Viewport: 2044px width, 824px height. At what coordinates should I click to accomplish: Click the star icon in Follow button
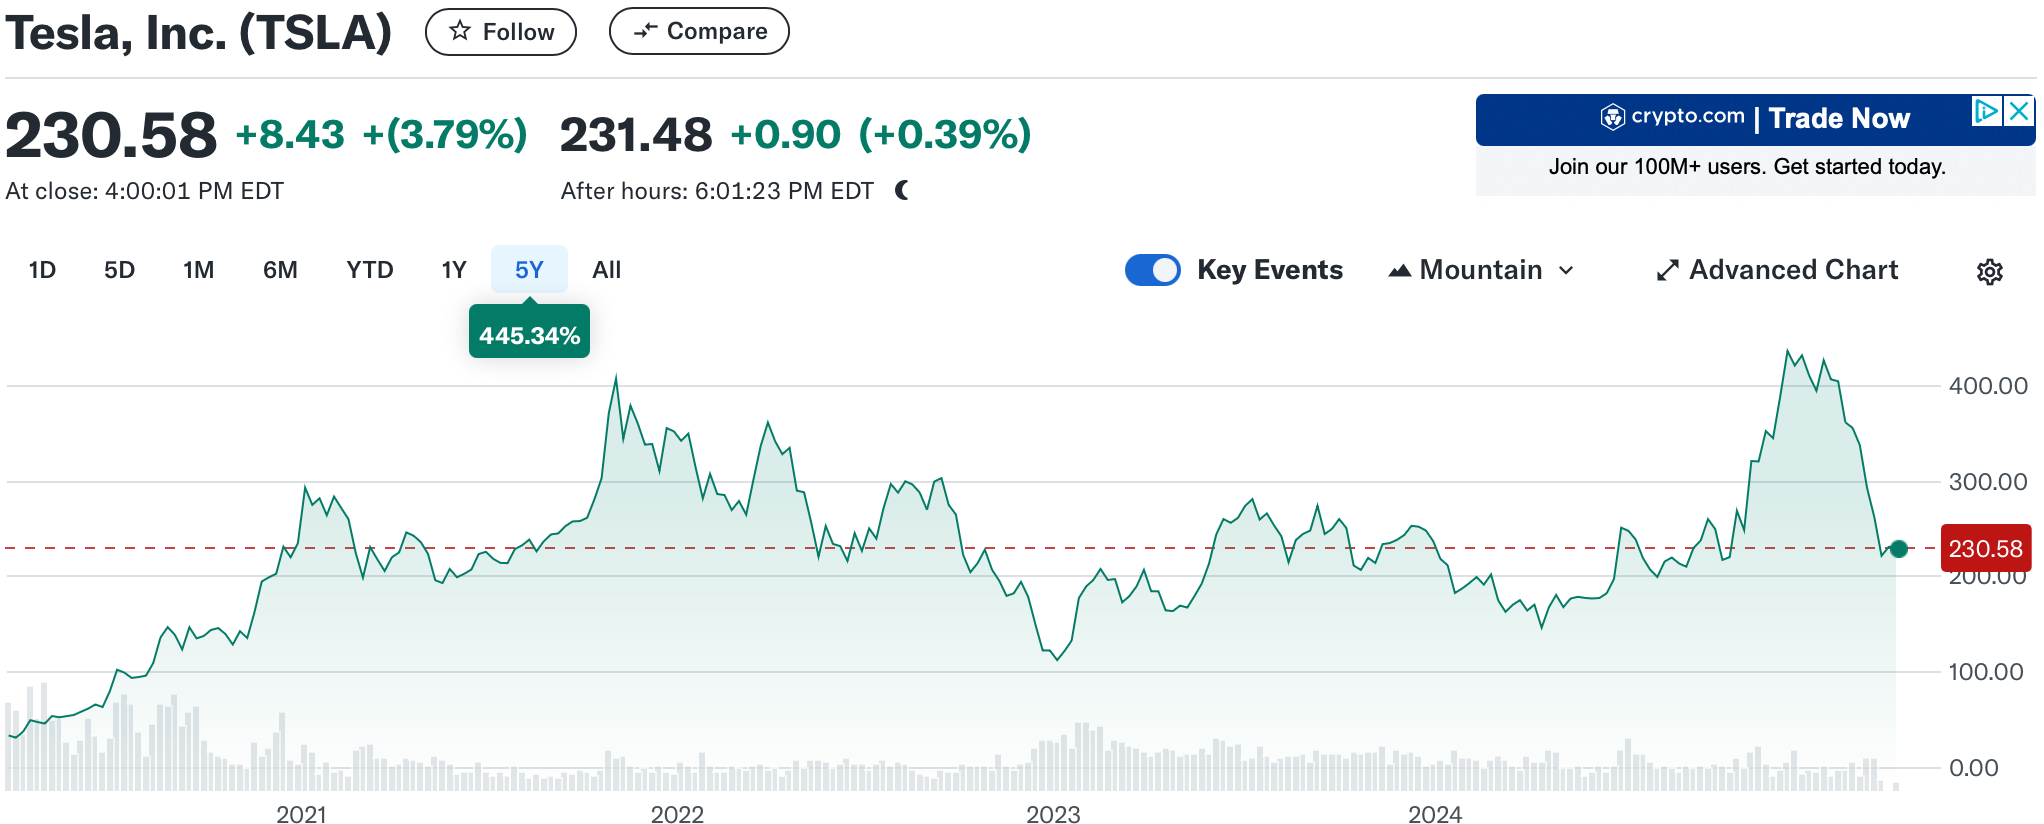click(460, 31)
